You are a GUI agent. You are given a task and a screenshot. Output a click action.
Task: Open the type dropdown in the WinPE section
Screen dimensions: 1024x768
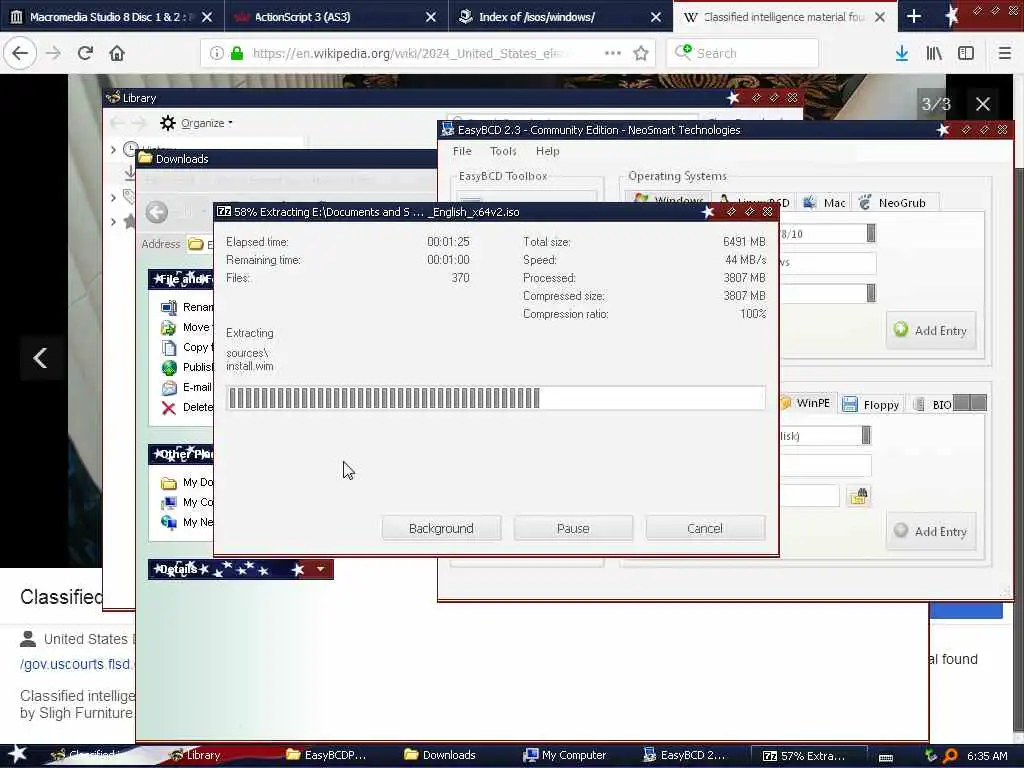click(866, 435)
